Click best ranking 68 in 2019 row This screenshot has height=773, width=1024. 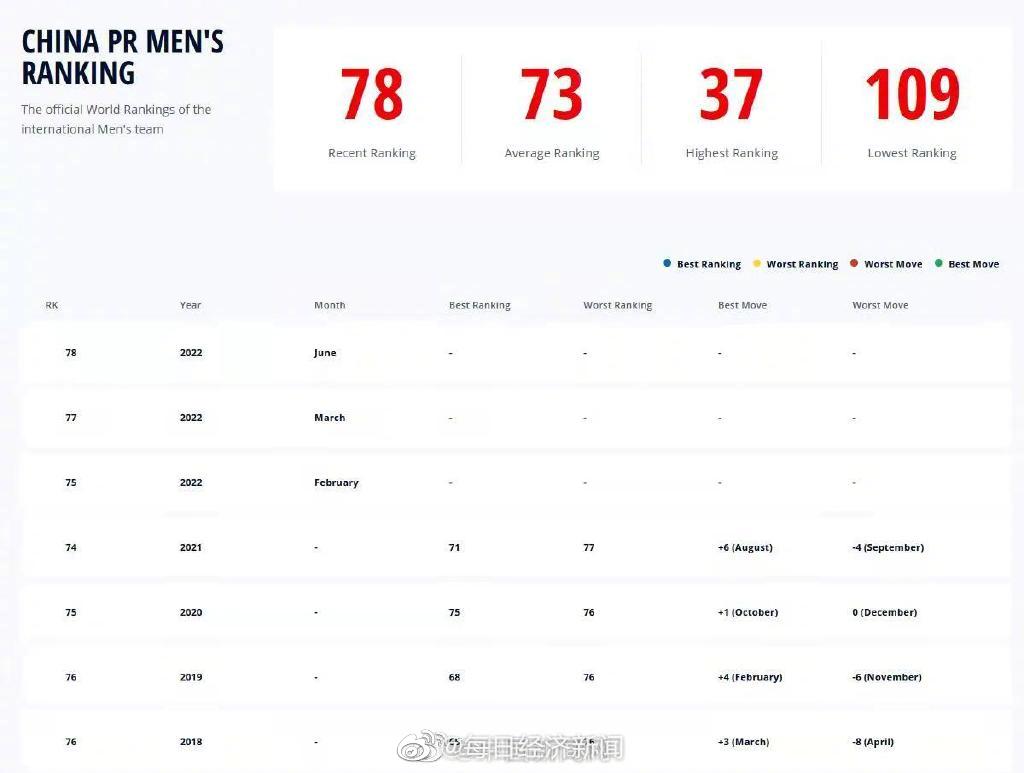point(455,678)
